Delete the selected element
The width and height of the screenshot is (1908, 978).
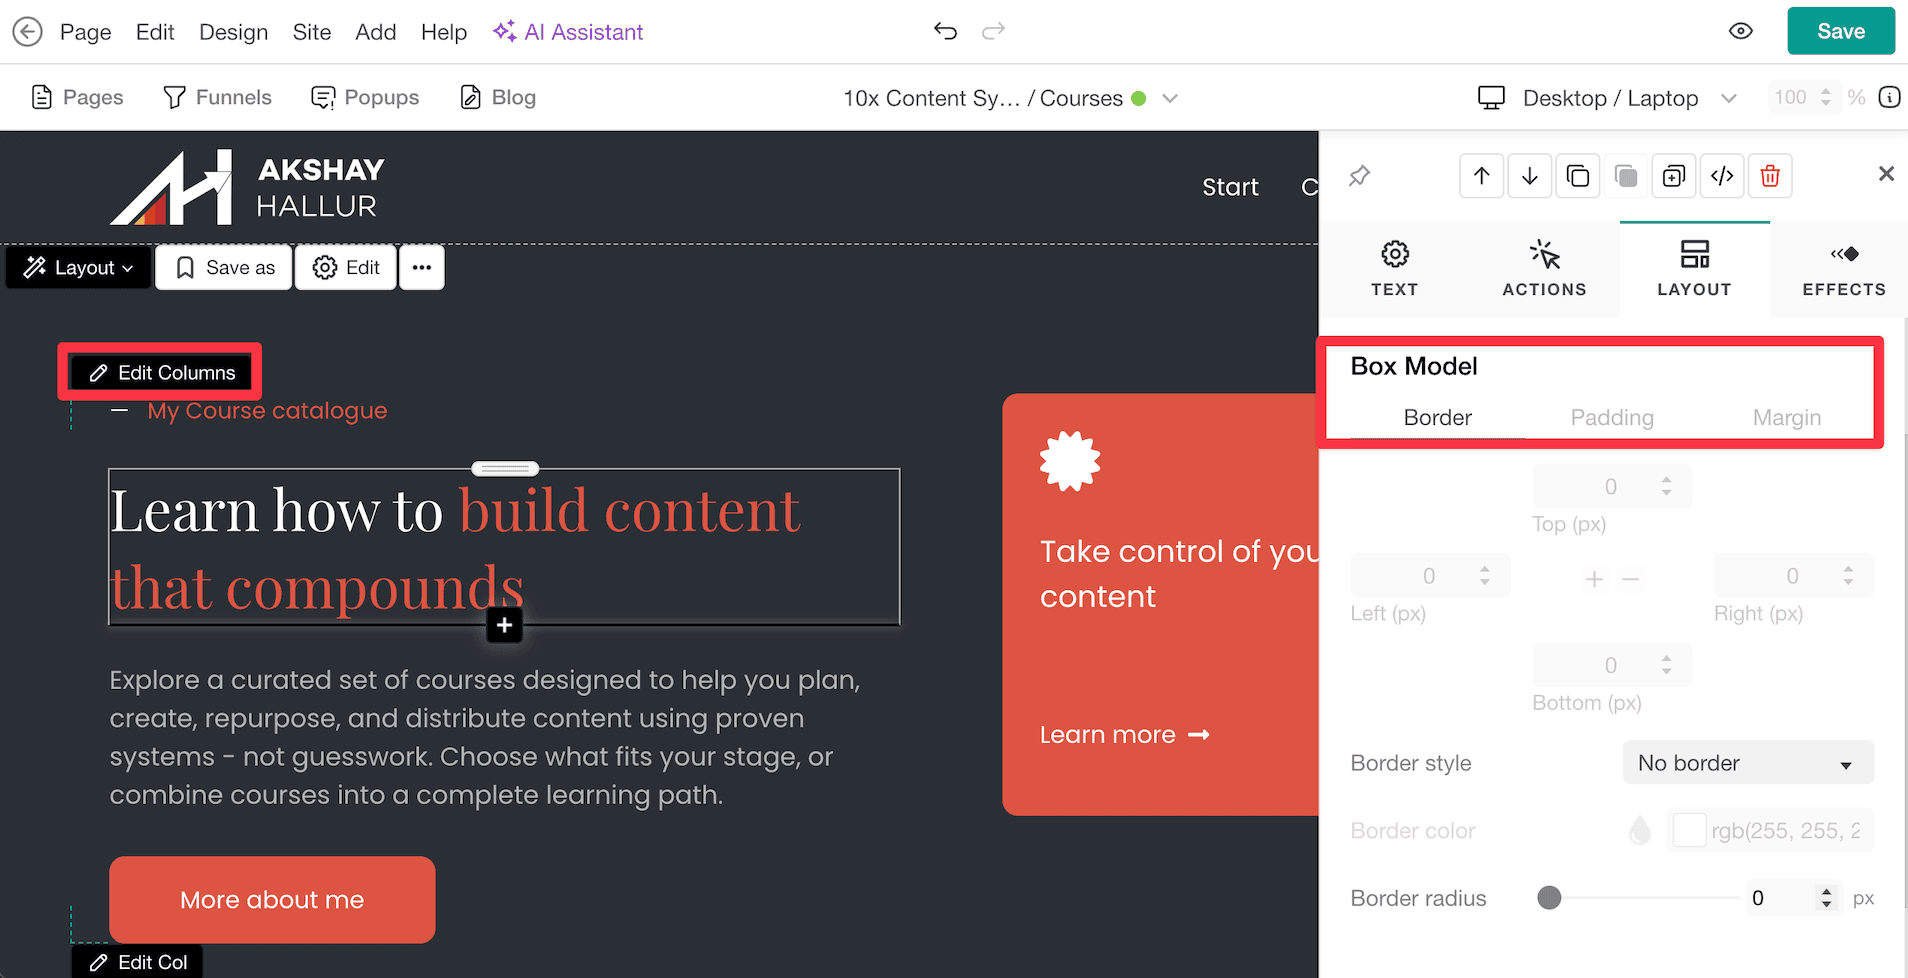[1770, 175]
